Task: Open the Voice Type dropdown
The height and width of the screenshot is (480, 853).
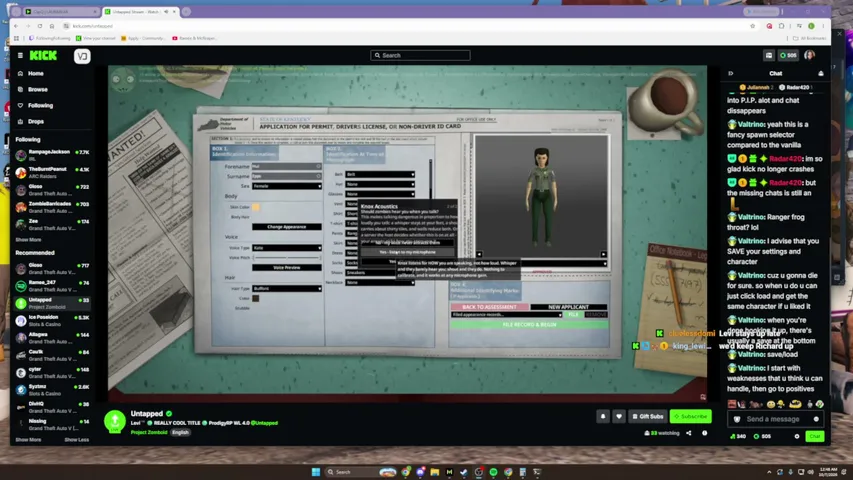Action: [x=287, y=248]
